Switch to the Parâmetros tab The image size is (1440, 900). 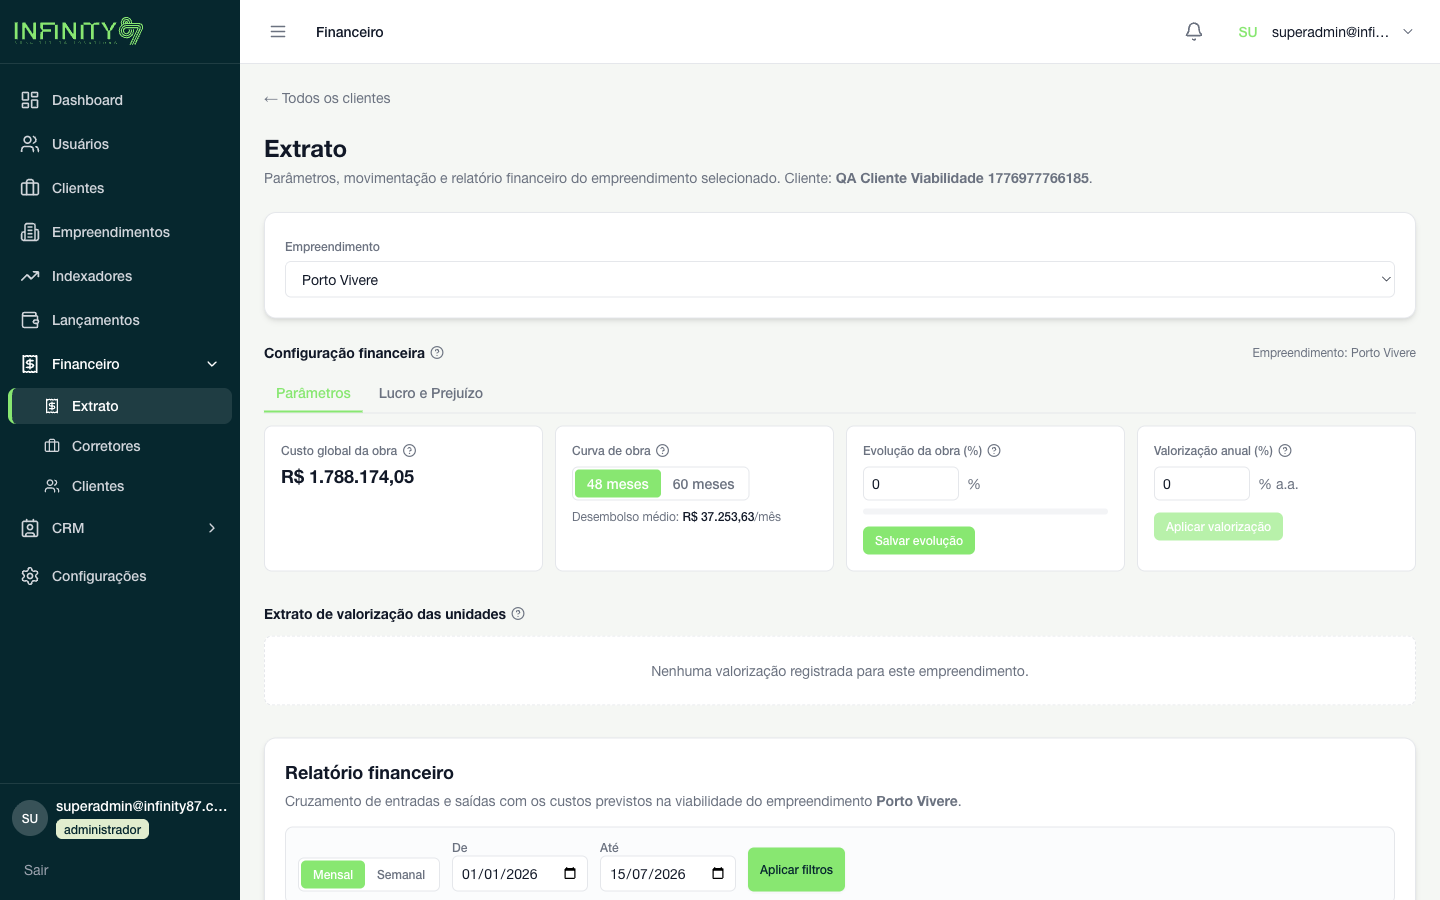313,393
